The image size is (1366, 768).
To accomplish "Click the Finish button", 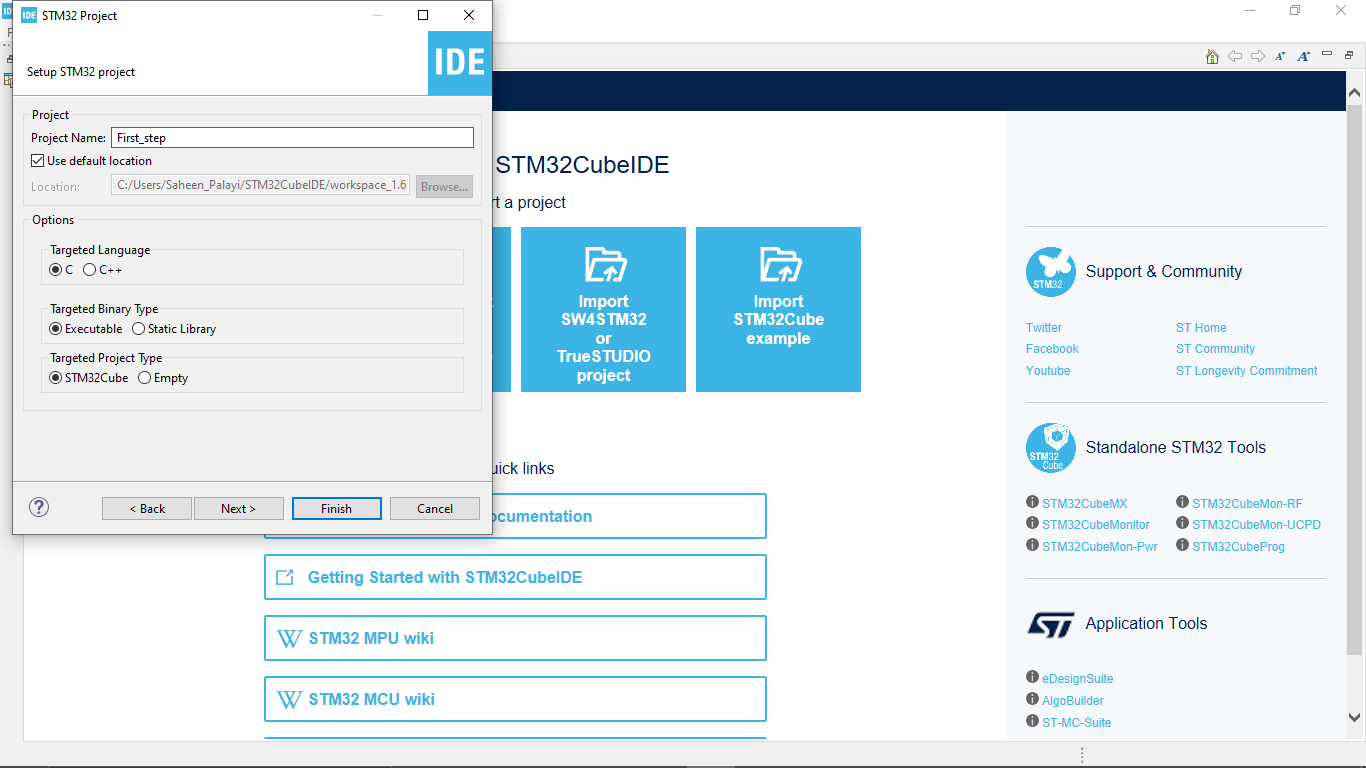I will [x=337, y=508].
